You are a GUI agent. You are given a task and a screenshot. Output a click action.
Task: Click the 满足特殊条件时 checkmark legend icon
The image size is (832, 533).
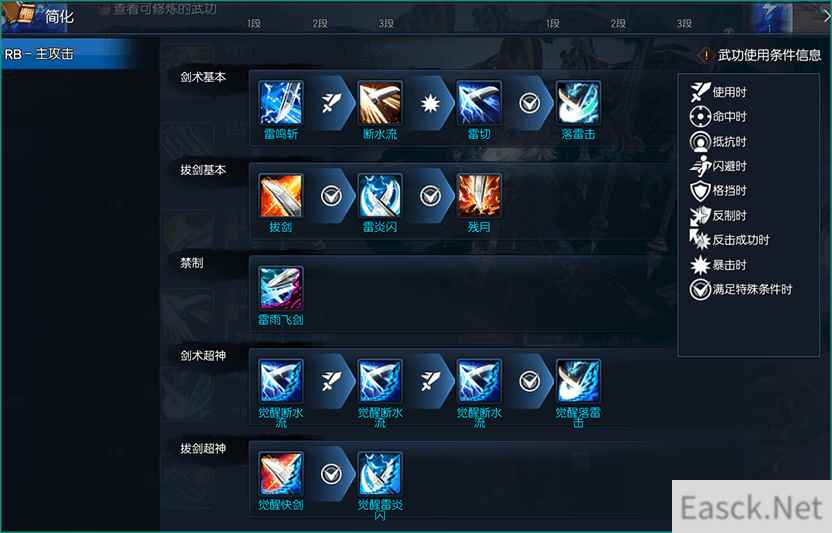700,289
